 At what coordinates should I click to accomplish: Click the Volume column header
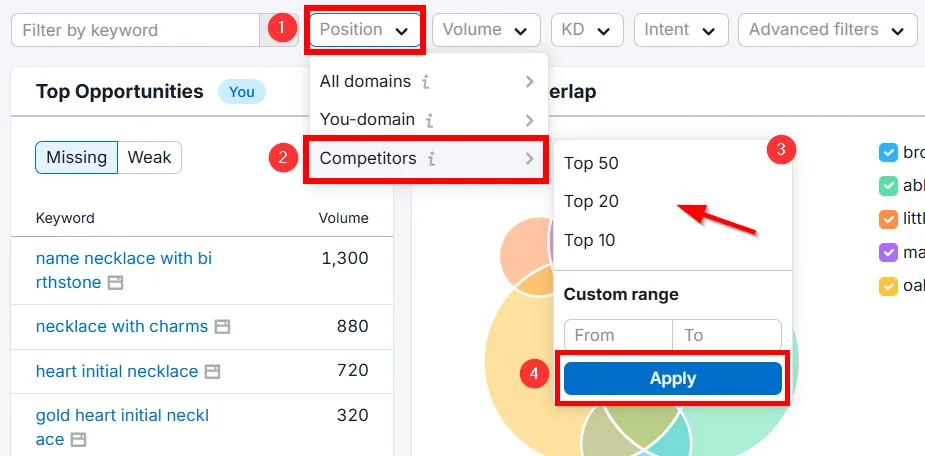[x=343, y=218]
